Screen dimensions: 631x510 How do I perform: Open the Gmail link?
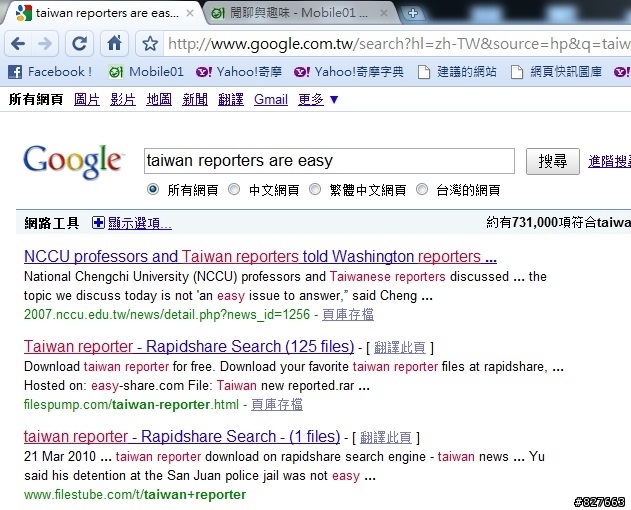[x=271, y=99]
